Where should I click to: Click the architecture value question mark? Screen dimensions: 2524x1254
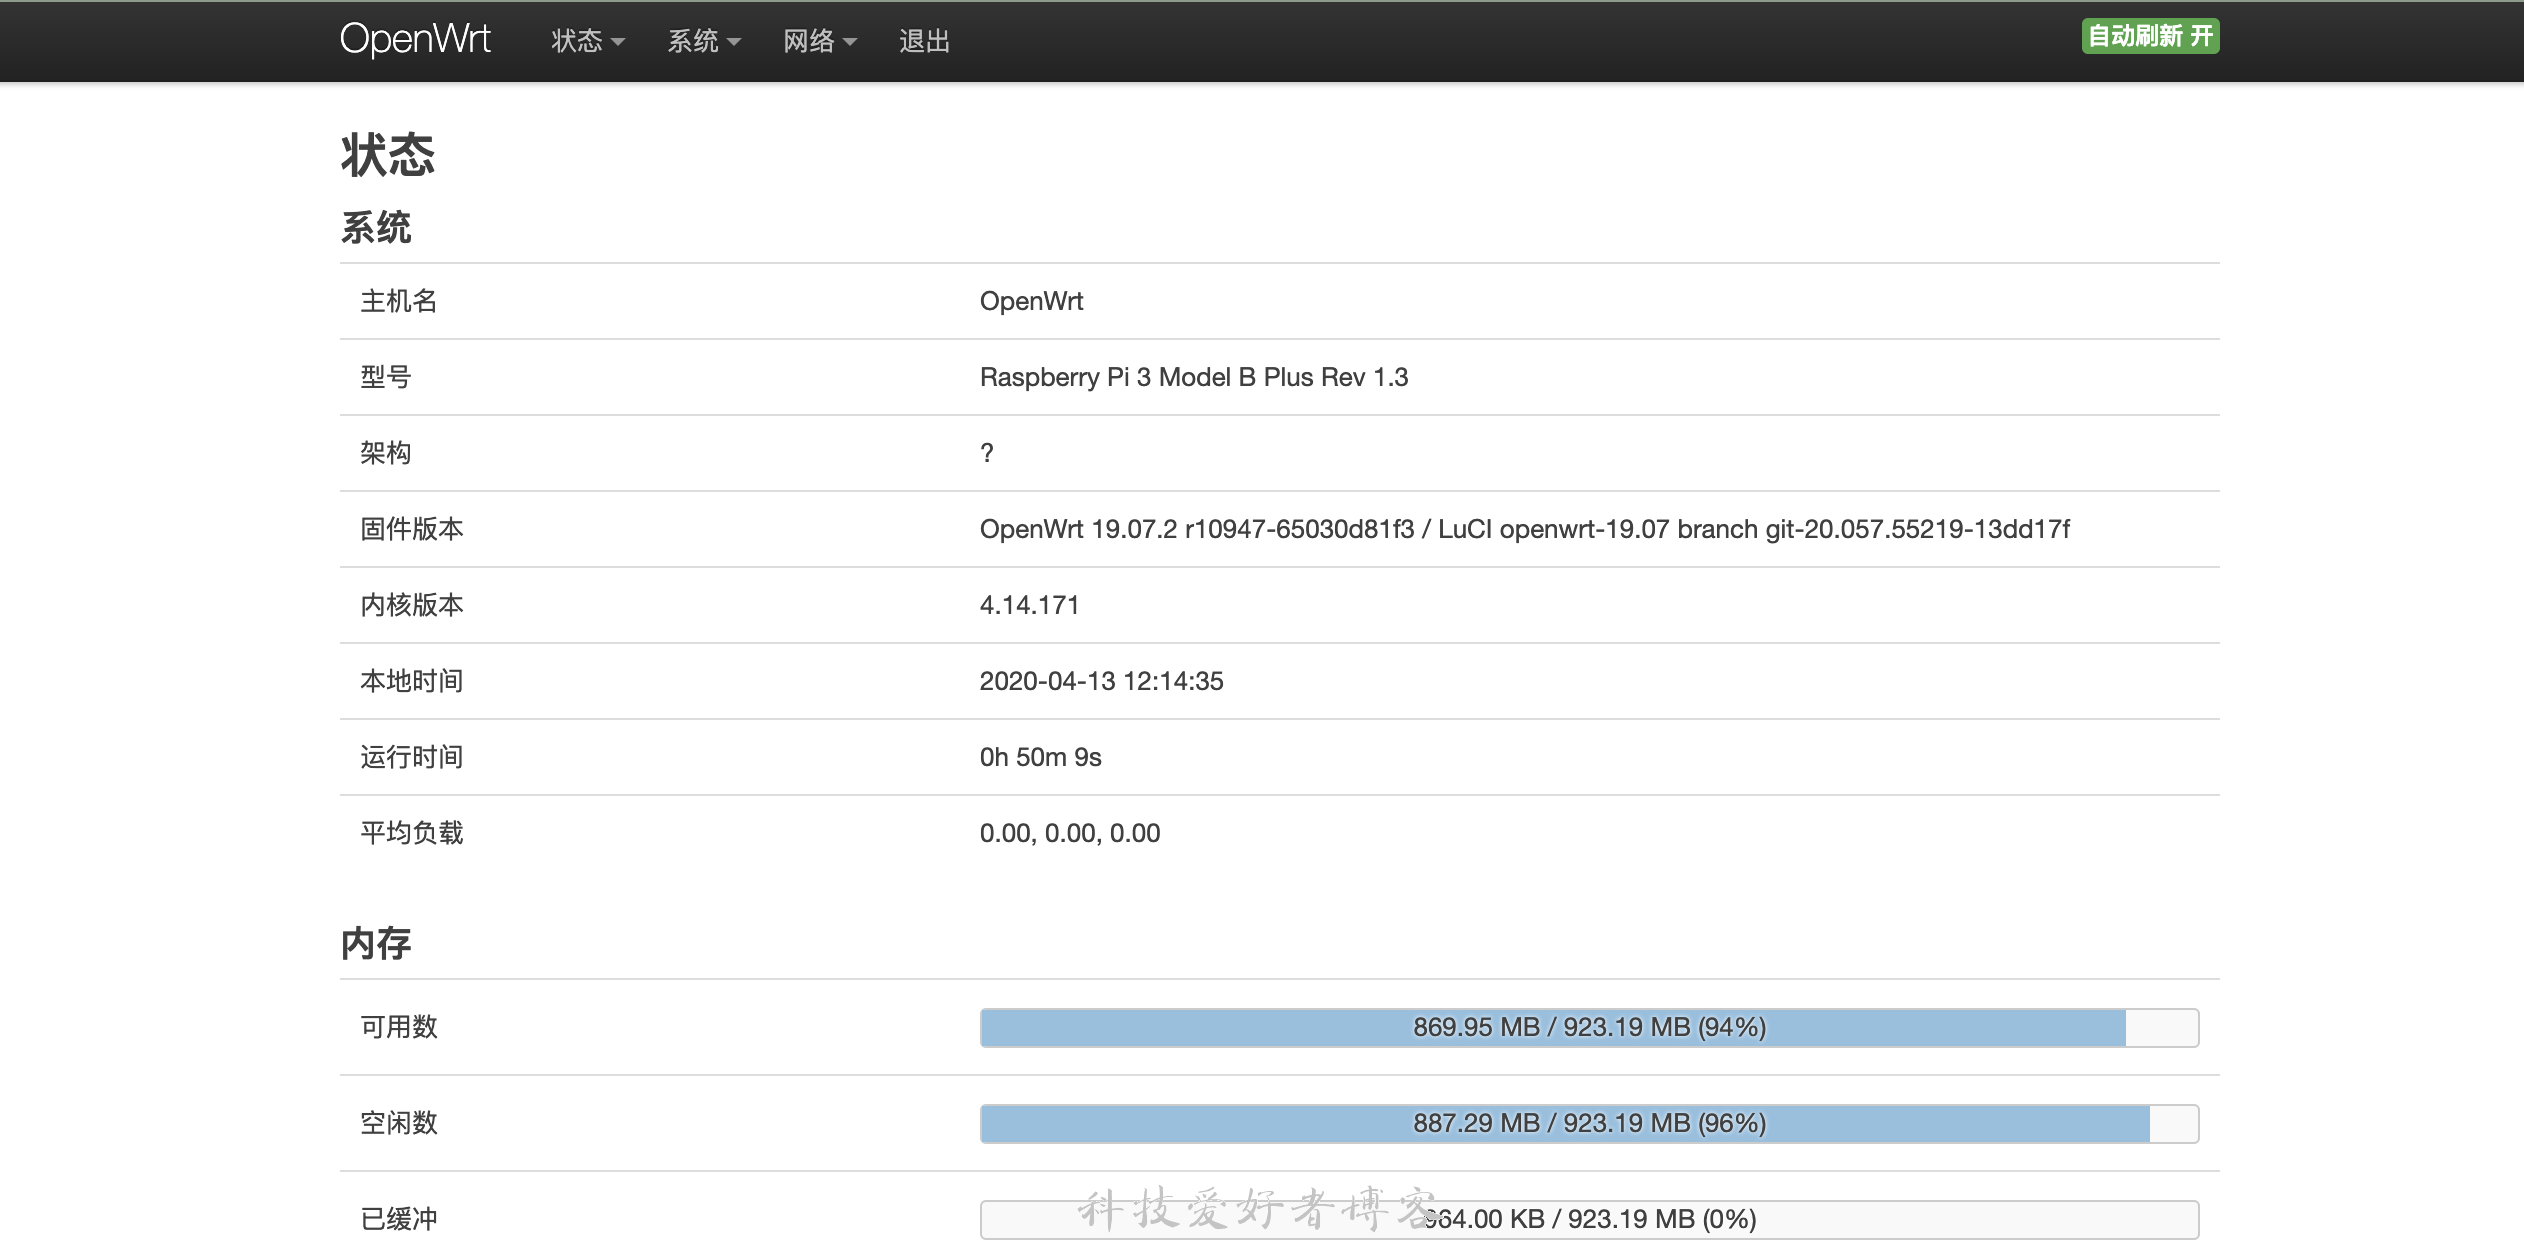[x=987, y=453]
